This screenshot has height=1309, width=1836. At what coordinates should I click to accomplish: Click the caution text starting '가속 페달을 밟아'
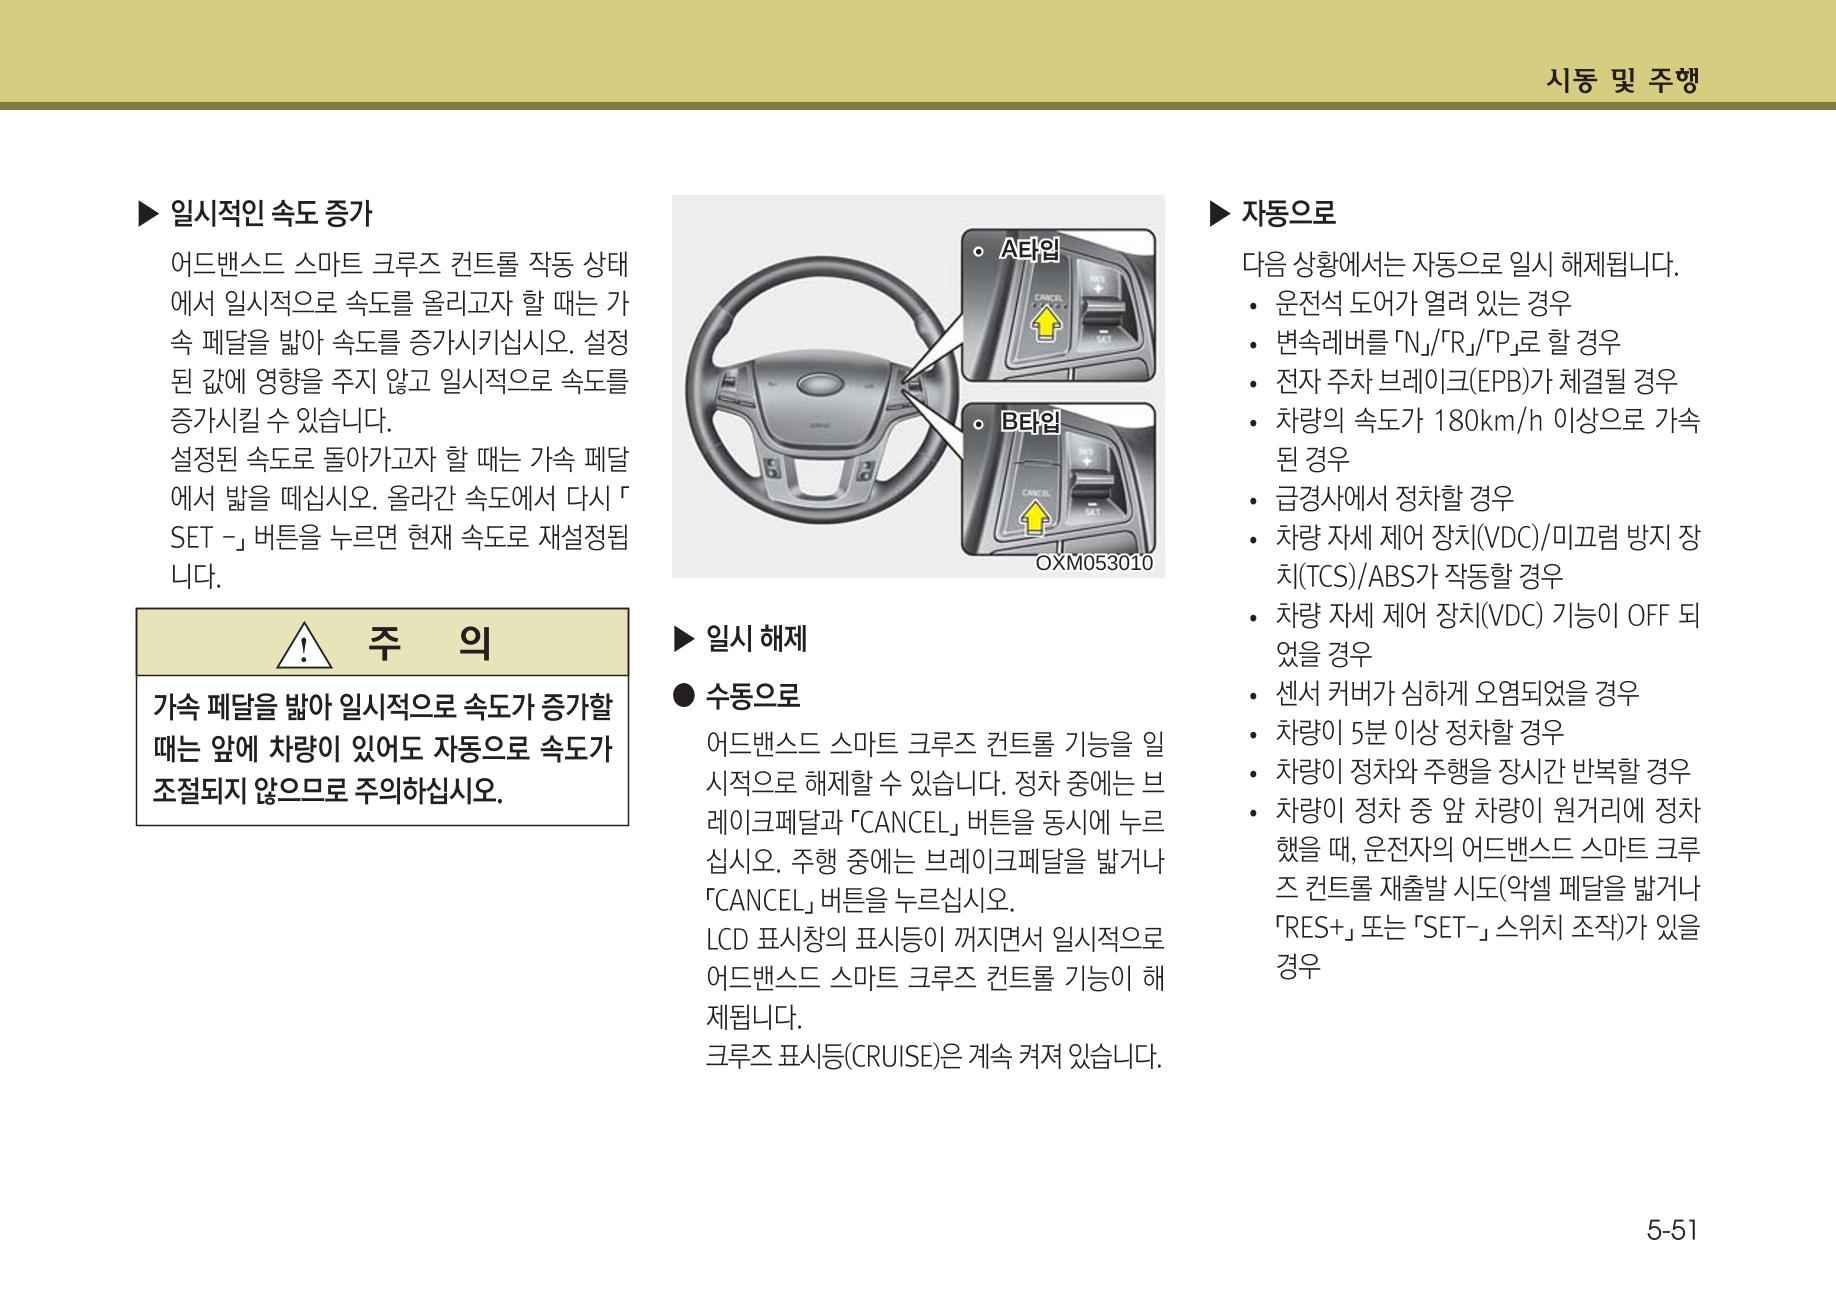[x=382, y=749]
